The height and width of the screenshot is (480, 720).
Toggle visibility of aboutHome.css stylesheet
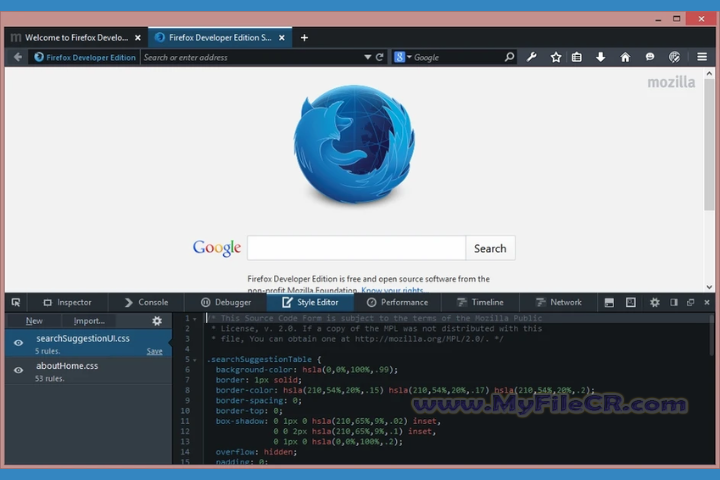[x=18, y=370]
